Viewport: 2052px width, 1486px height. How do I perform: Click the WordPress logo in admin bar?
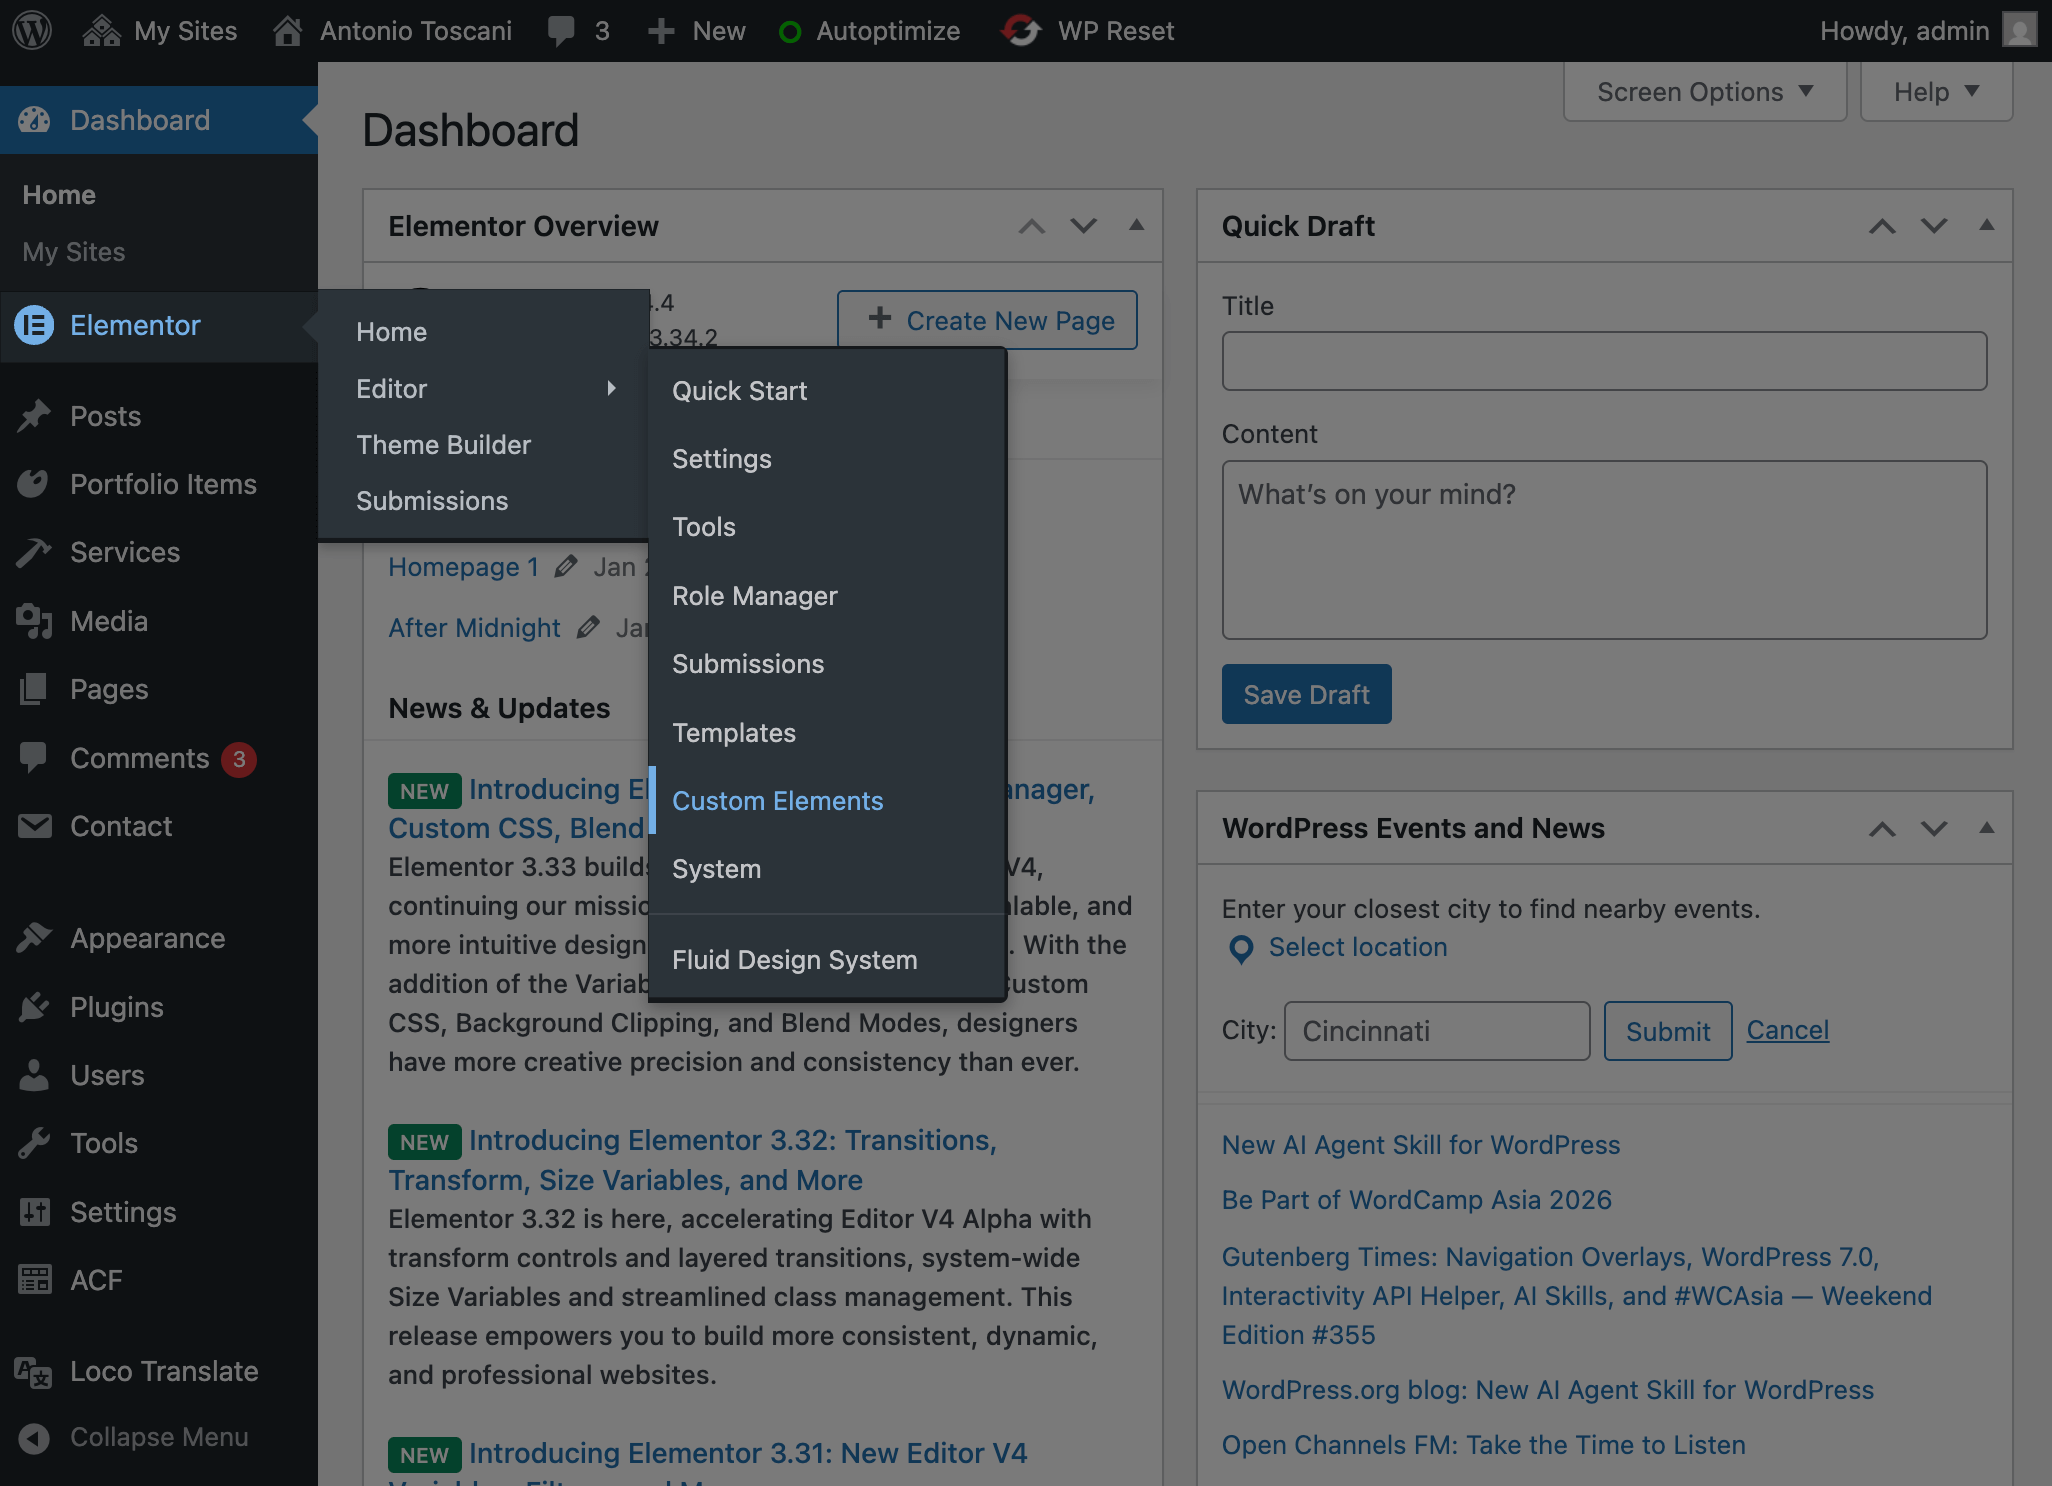click(32, 30)
